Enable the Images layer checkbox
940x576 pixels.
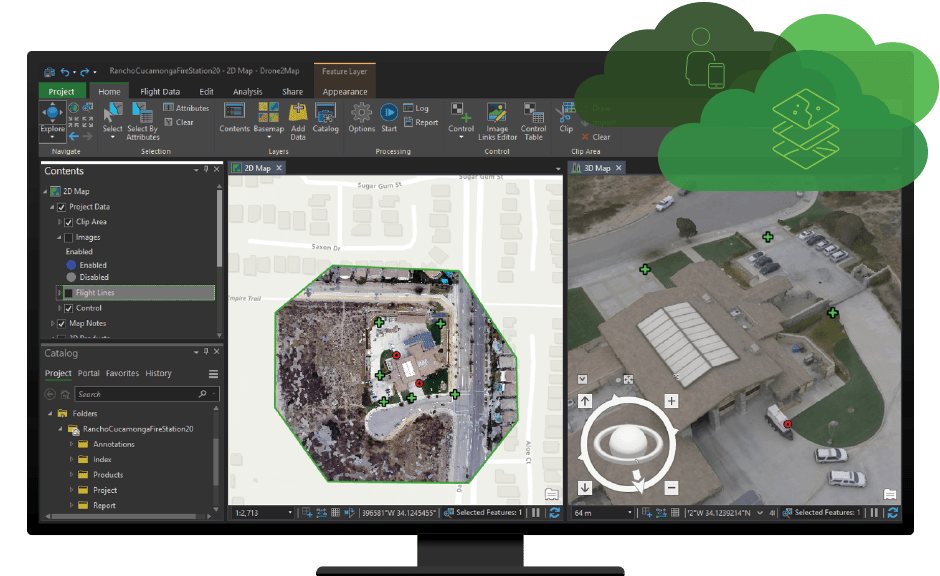68,237
